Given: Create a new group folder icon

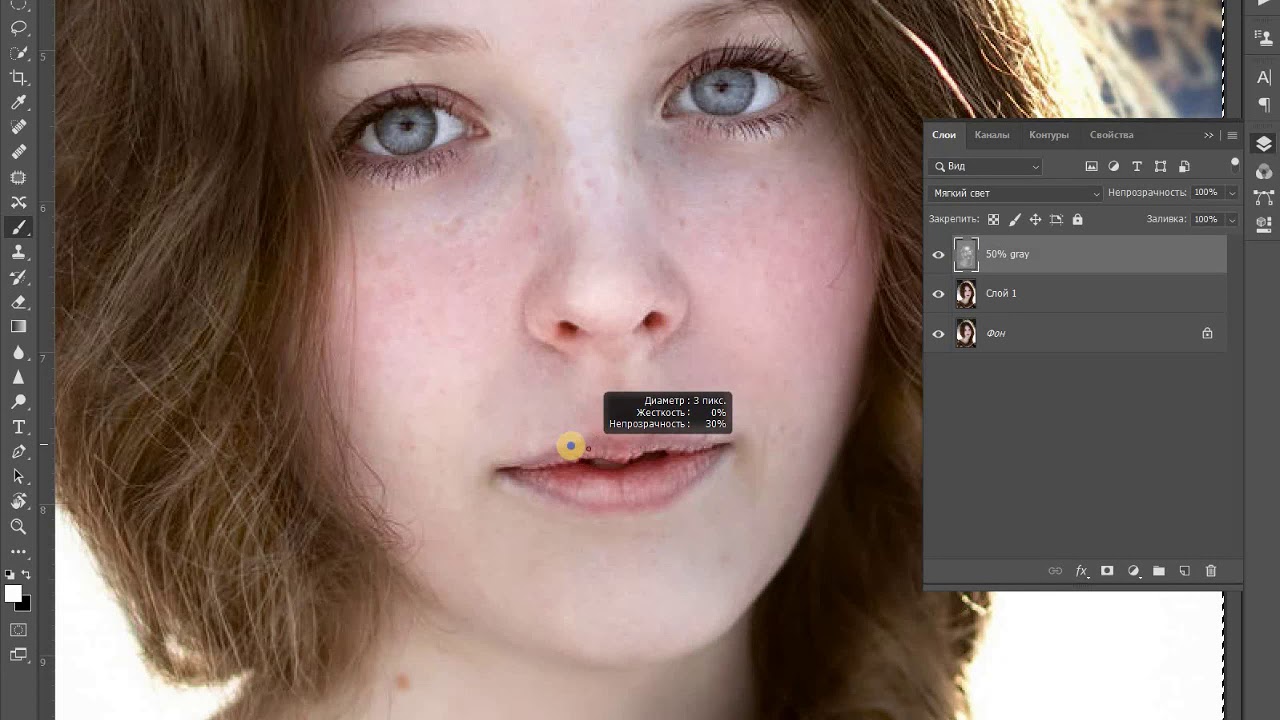Looking at the screenshot, I should [1159, 571].
